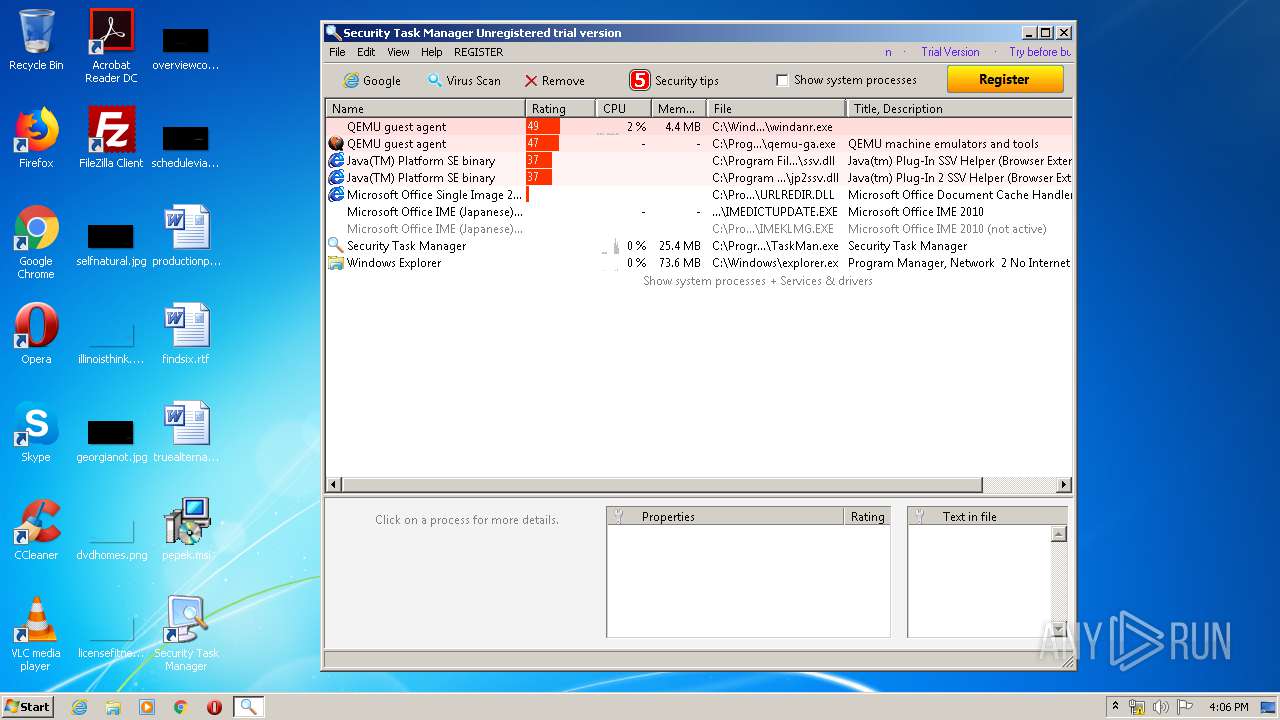
Task: Select Microsoft Office IME IMEDICTUPDATE.EXE row
Action: [699, 212]
